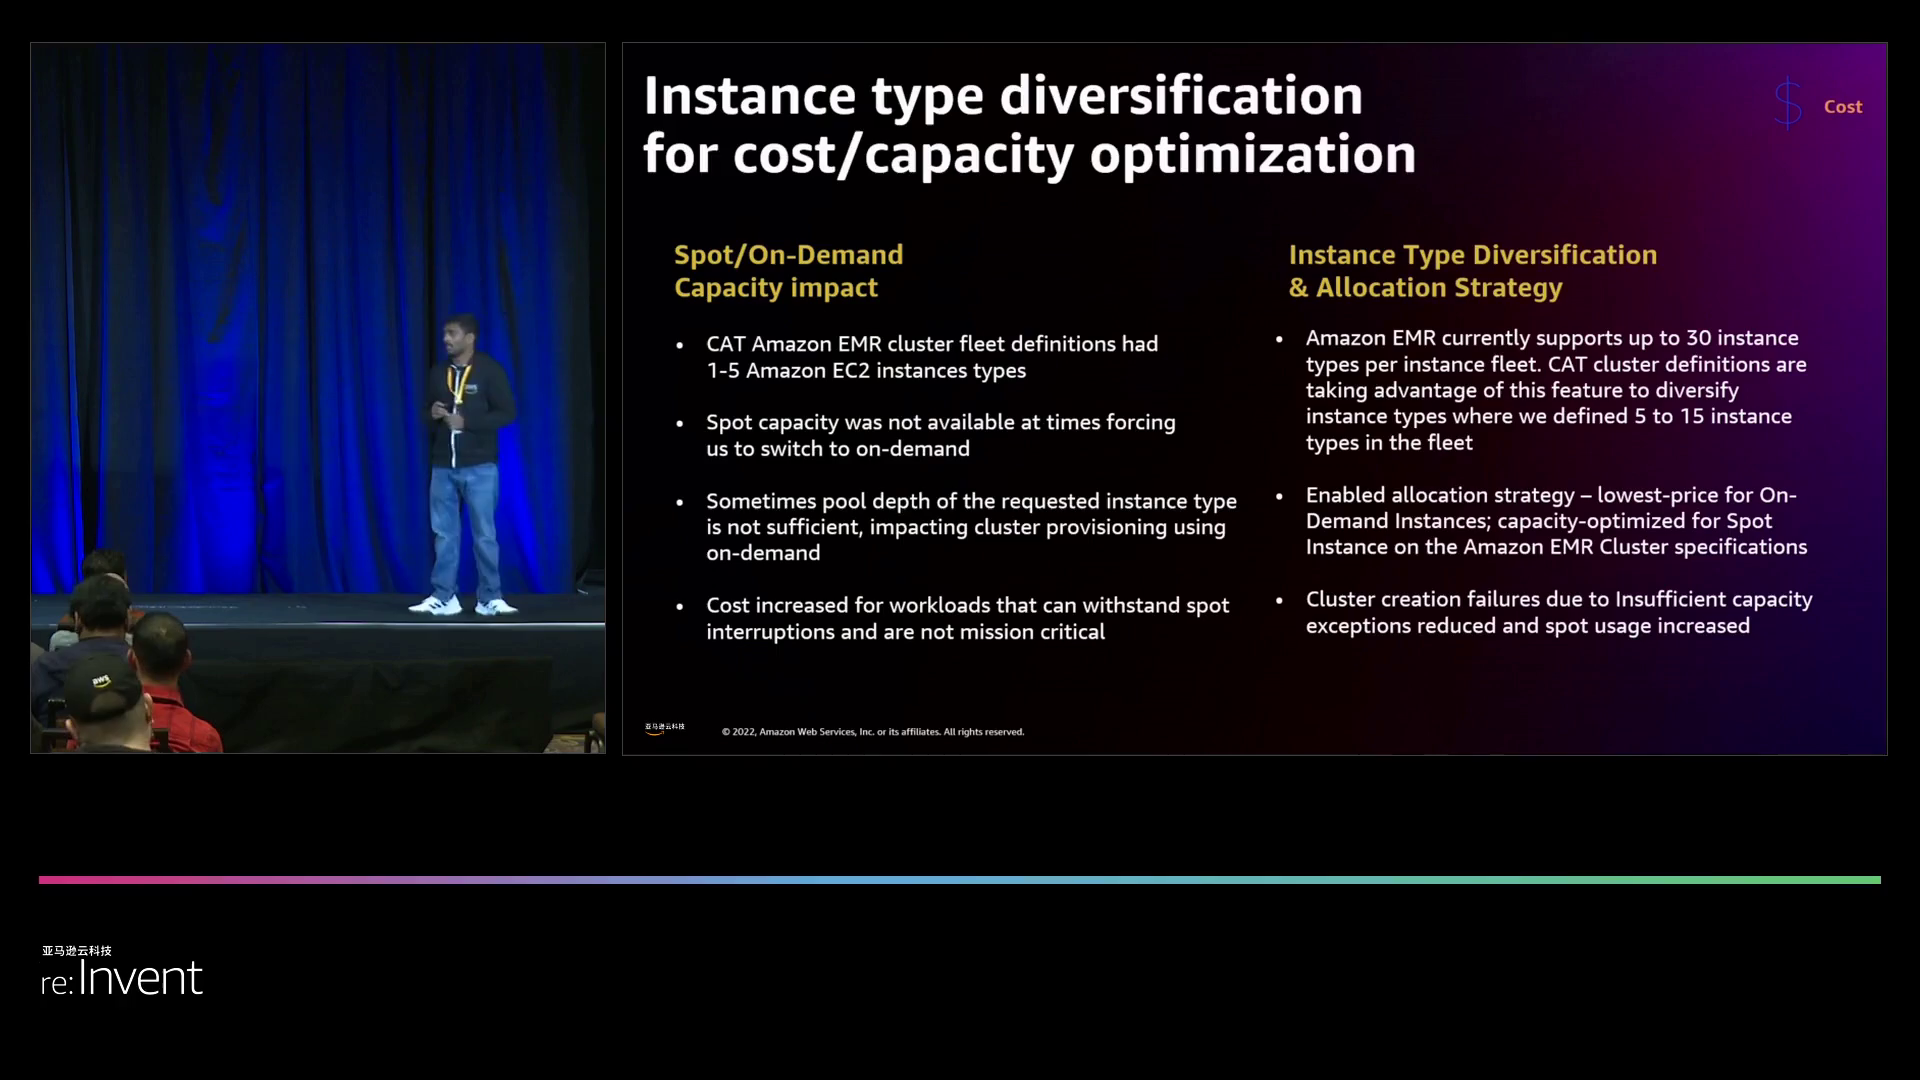
Task: Click the Chinese AWS text above re:Invent
Action: [x=77, y=951]
